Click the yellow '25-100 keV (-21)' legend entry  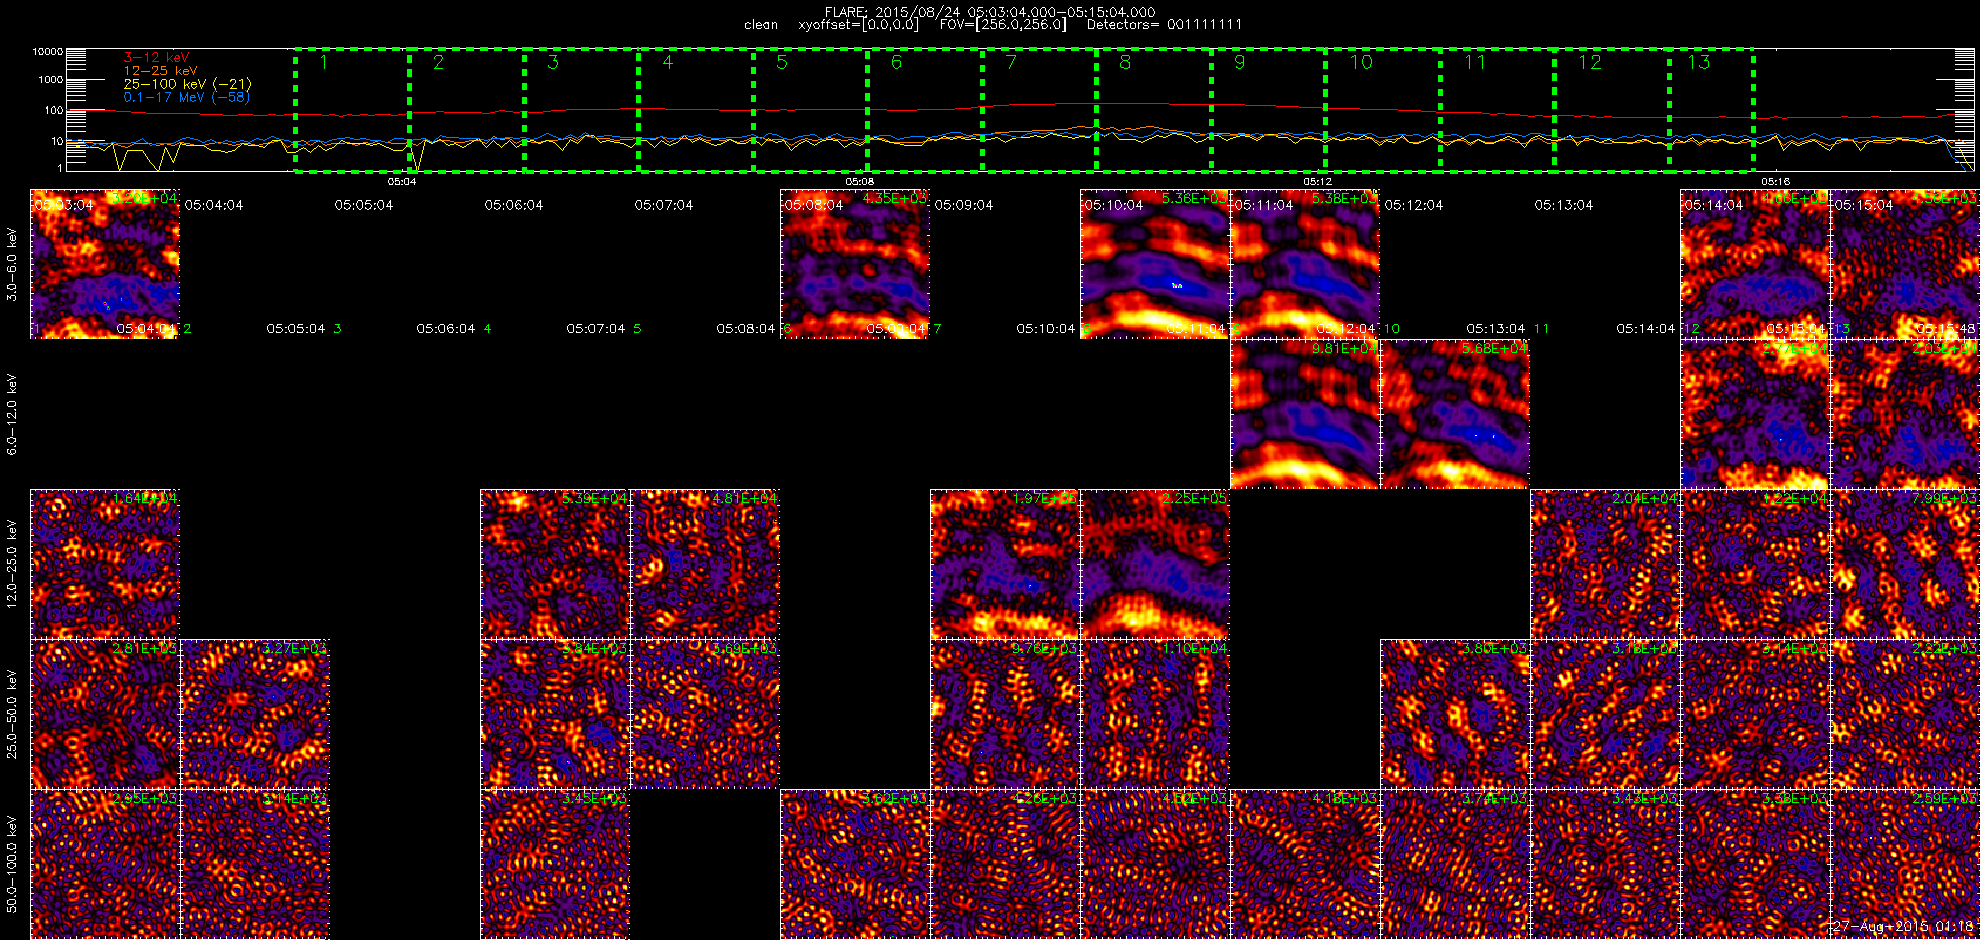click(188, 84)
